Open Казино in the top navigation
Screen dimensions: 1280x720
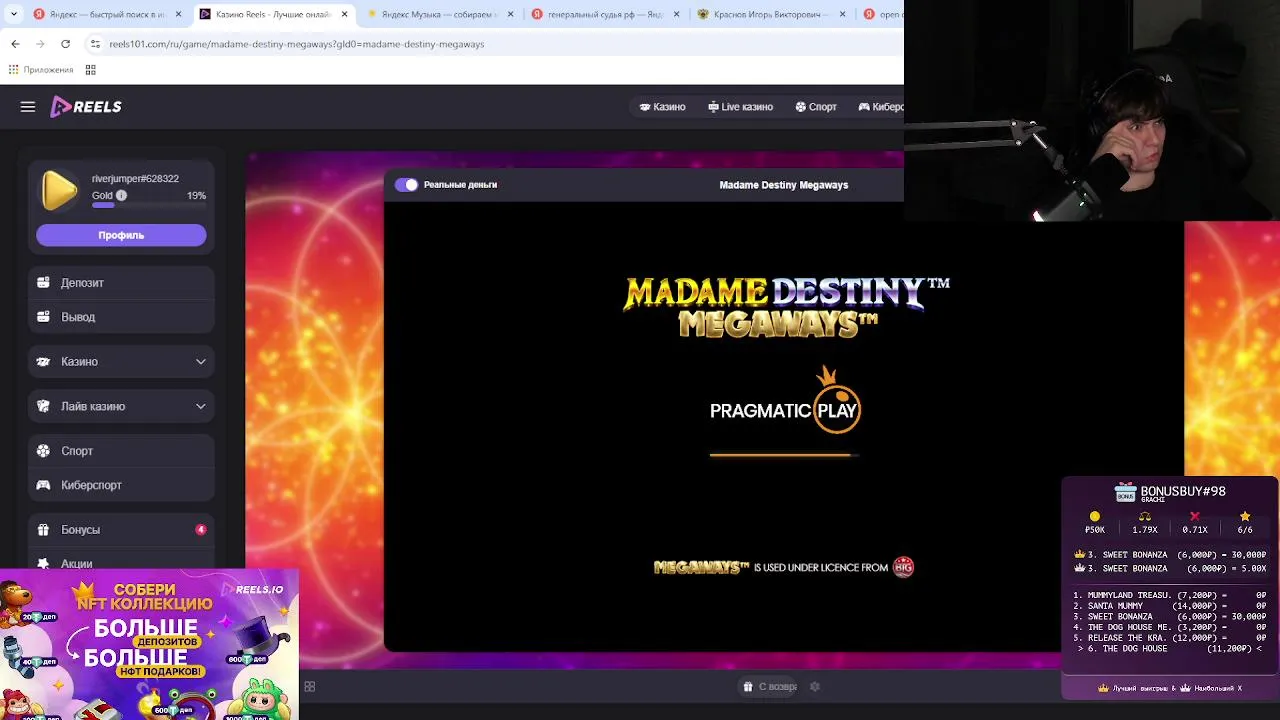[x=662, y=107]
